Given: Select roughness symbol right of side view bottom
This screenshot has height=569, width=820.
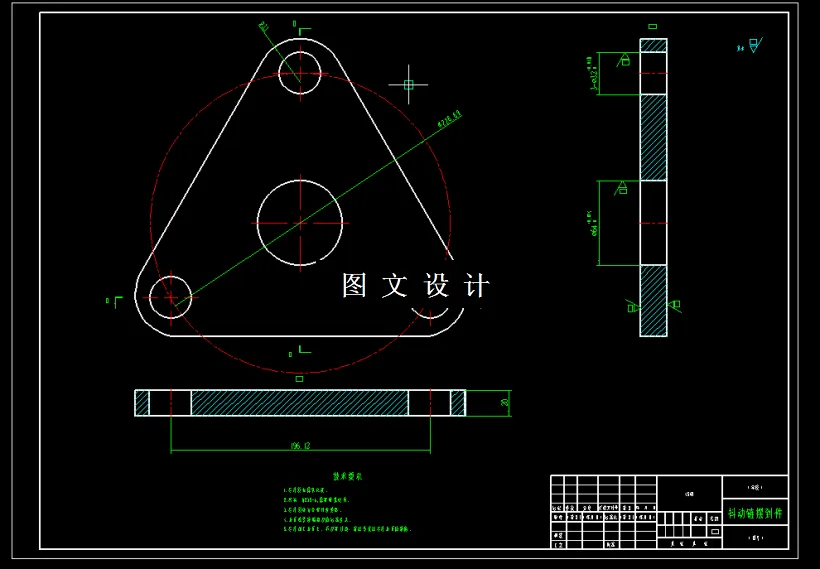Looking at the screenshot, I should point(675,305).
